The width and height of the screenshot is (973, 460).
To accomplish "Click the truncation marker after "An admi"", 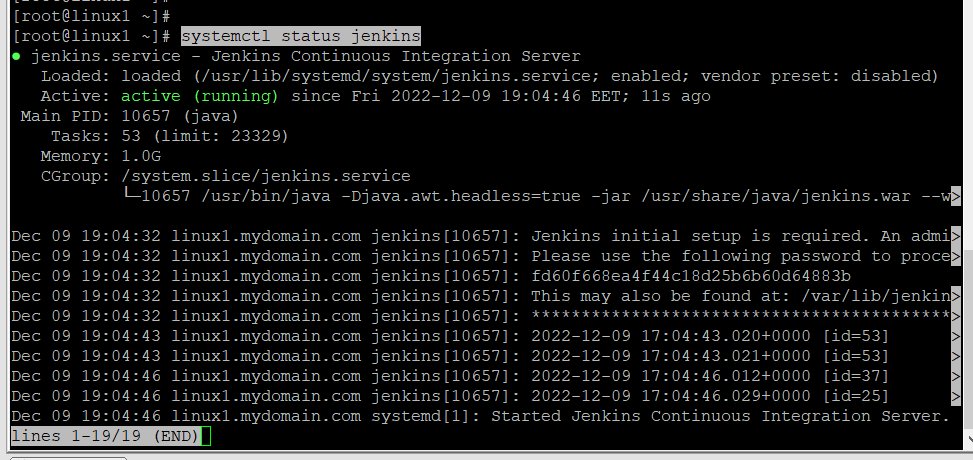I will click(956, 236).
